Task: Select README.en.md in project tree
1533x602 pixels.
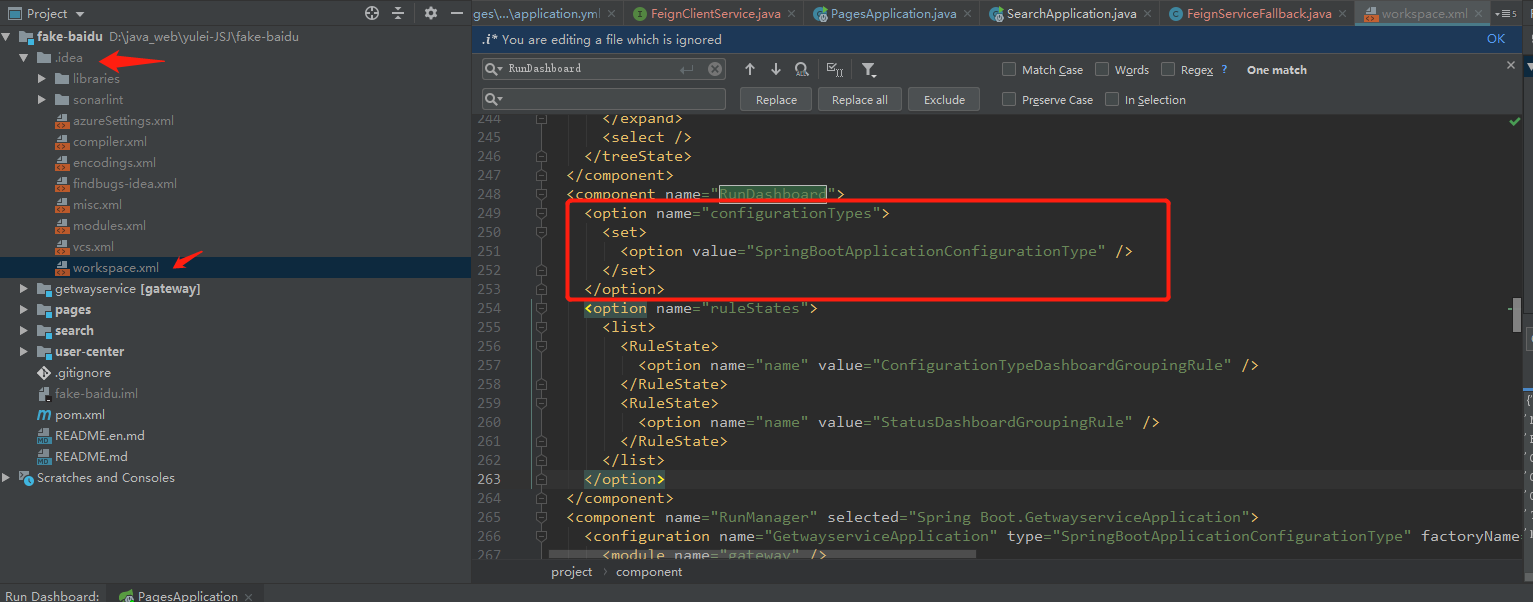Action: click(x=99, y=436)
